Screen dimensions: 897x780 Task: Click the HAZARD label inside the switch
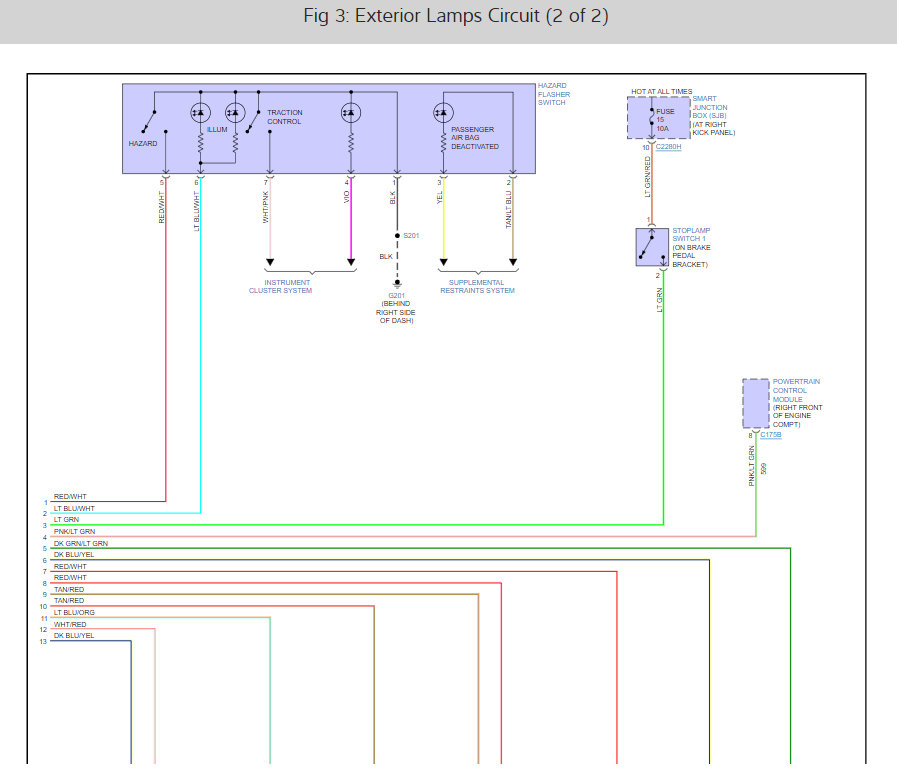click(x=143, y=144)
